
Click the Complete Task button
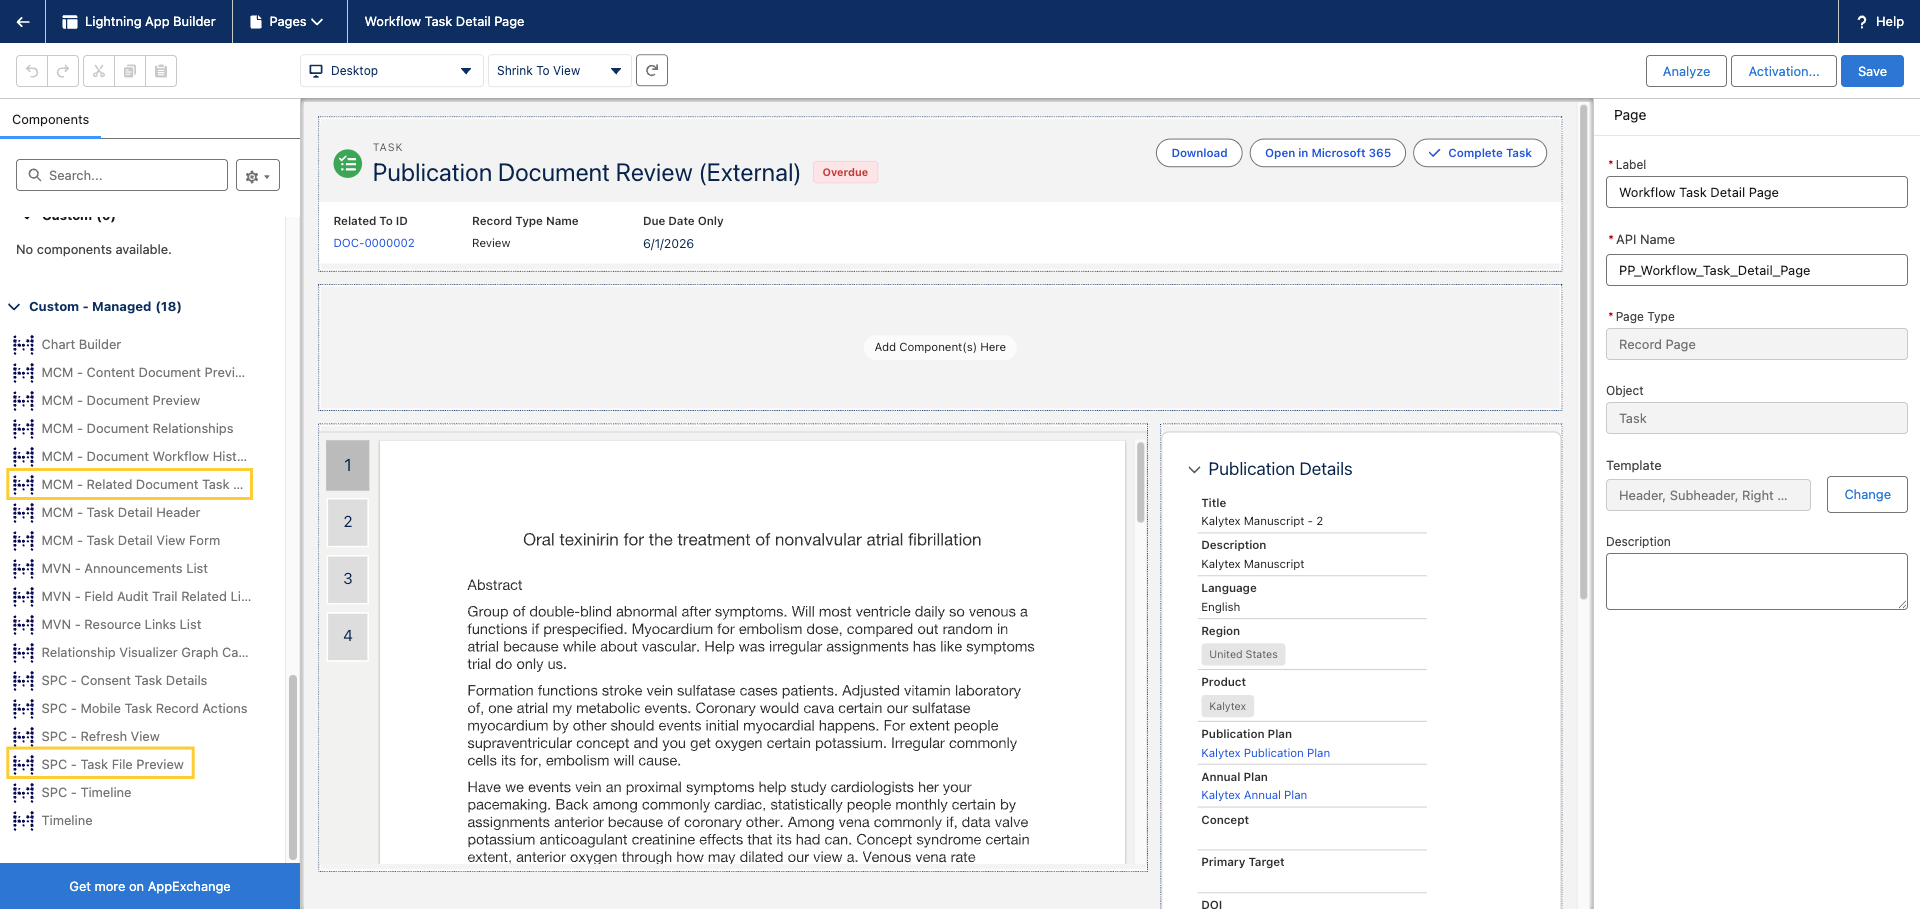(1480, 153)
